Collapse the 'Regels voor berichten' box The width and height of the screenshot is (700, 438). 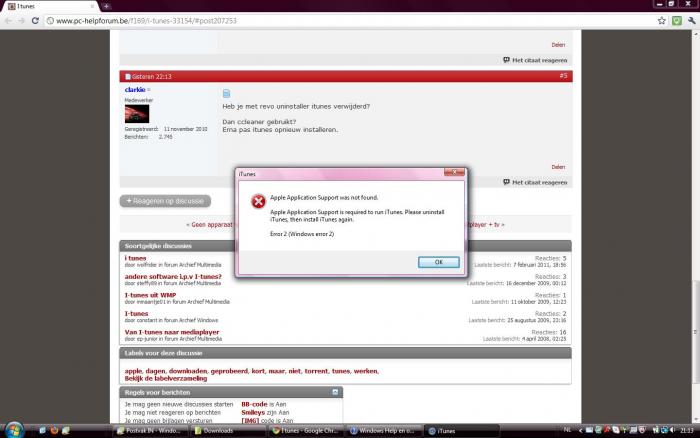pyautogui.click(x=335, y=392)
